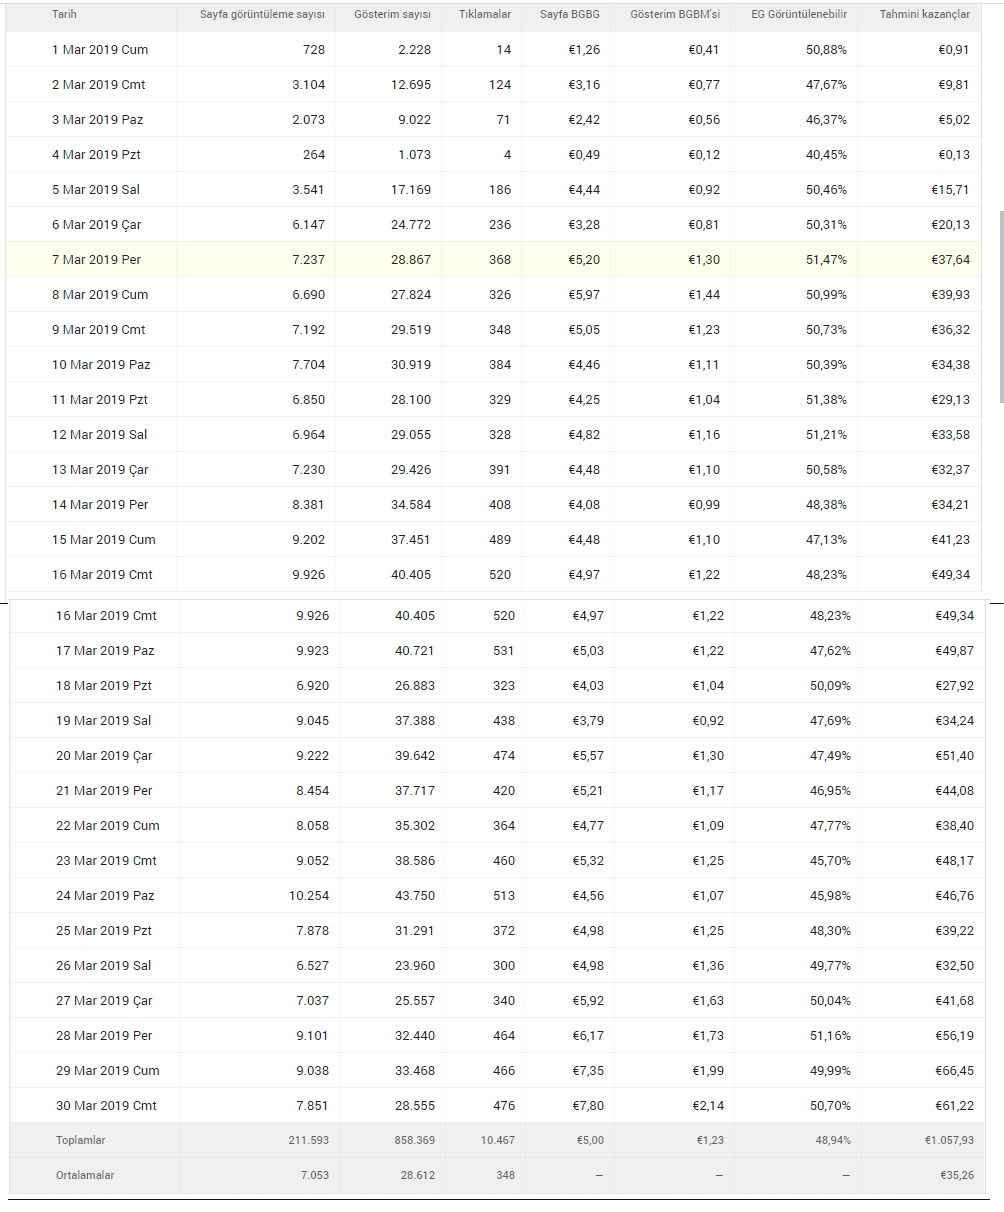The width and height of the screenshot is (1004, 1212).
Task: Sort by Gösterim sayısı column header
Action: (x=393, y=15)
